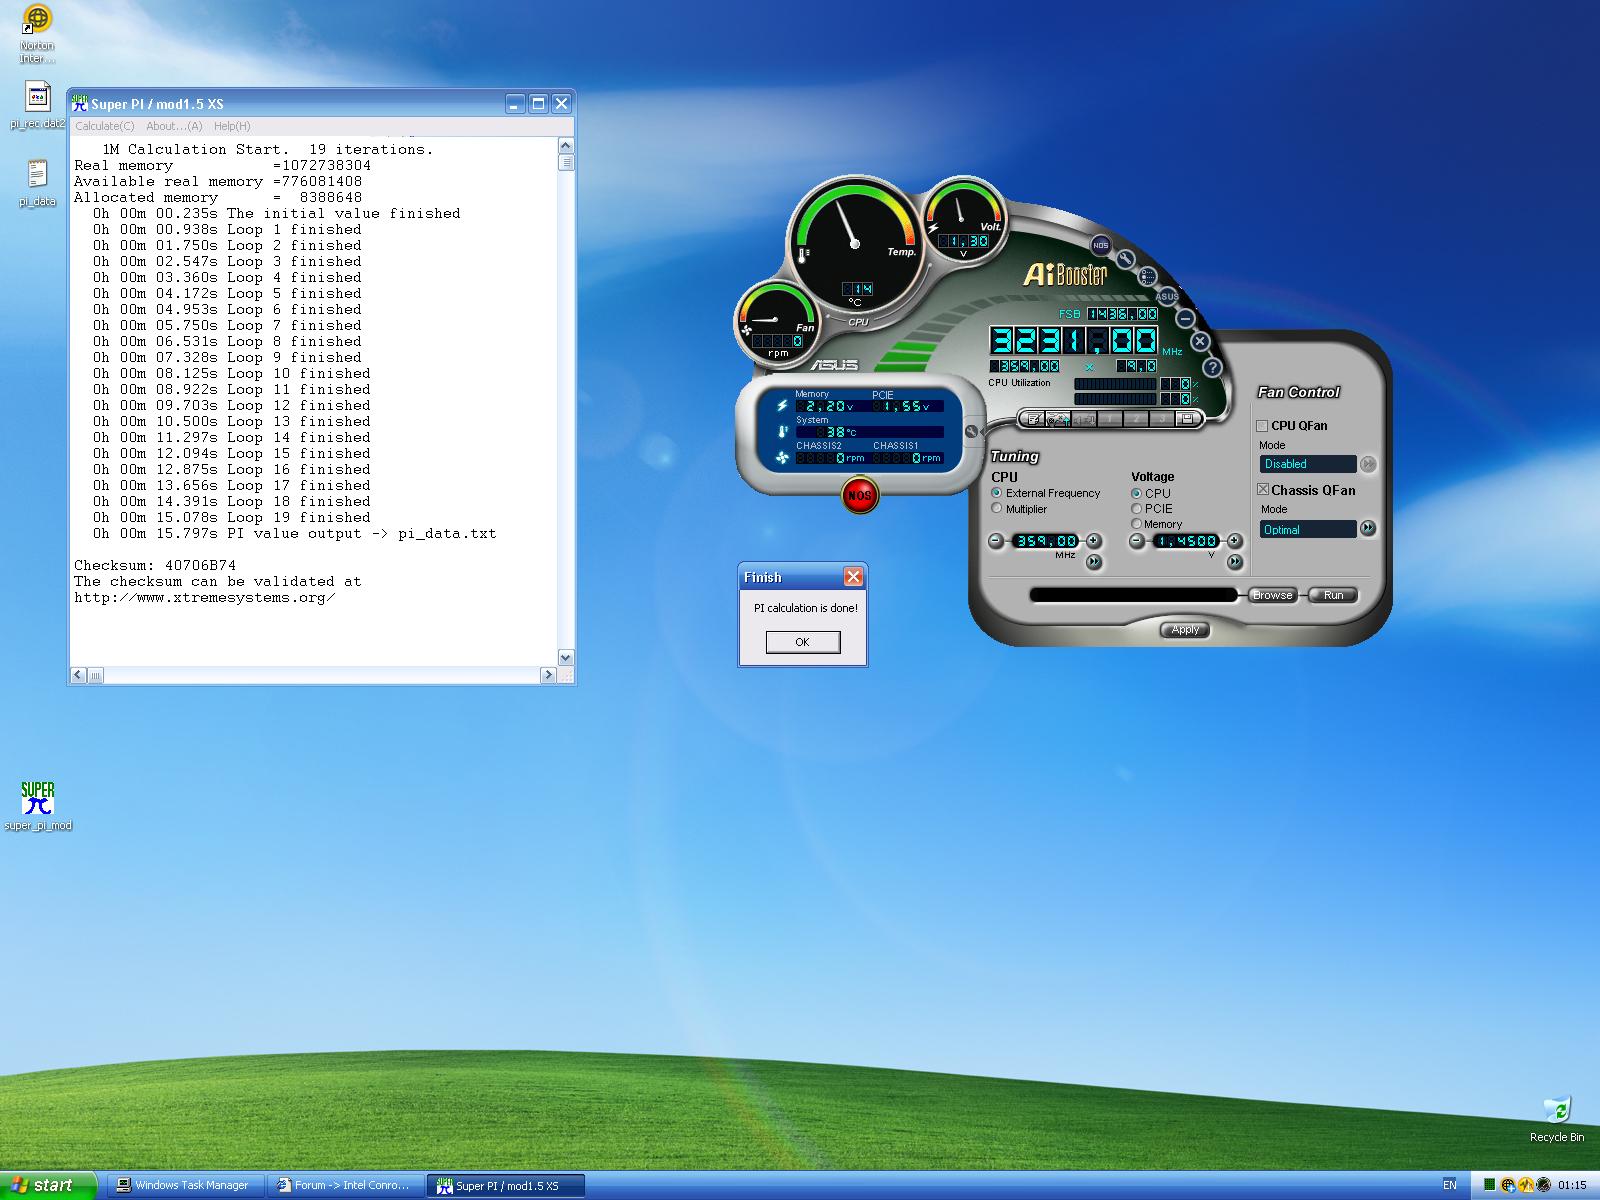Click the AiBooster minus minimize round icon
This screenshot has height=1200, width=1600.
[1185, 318]
